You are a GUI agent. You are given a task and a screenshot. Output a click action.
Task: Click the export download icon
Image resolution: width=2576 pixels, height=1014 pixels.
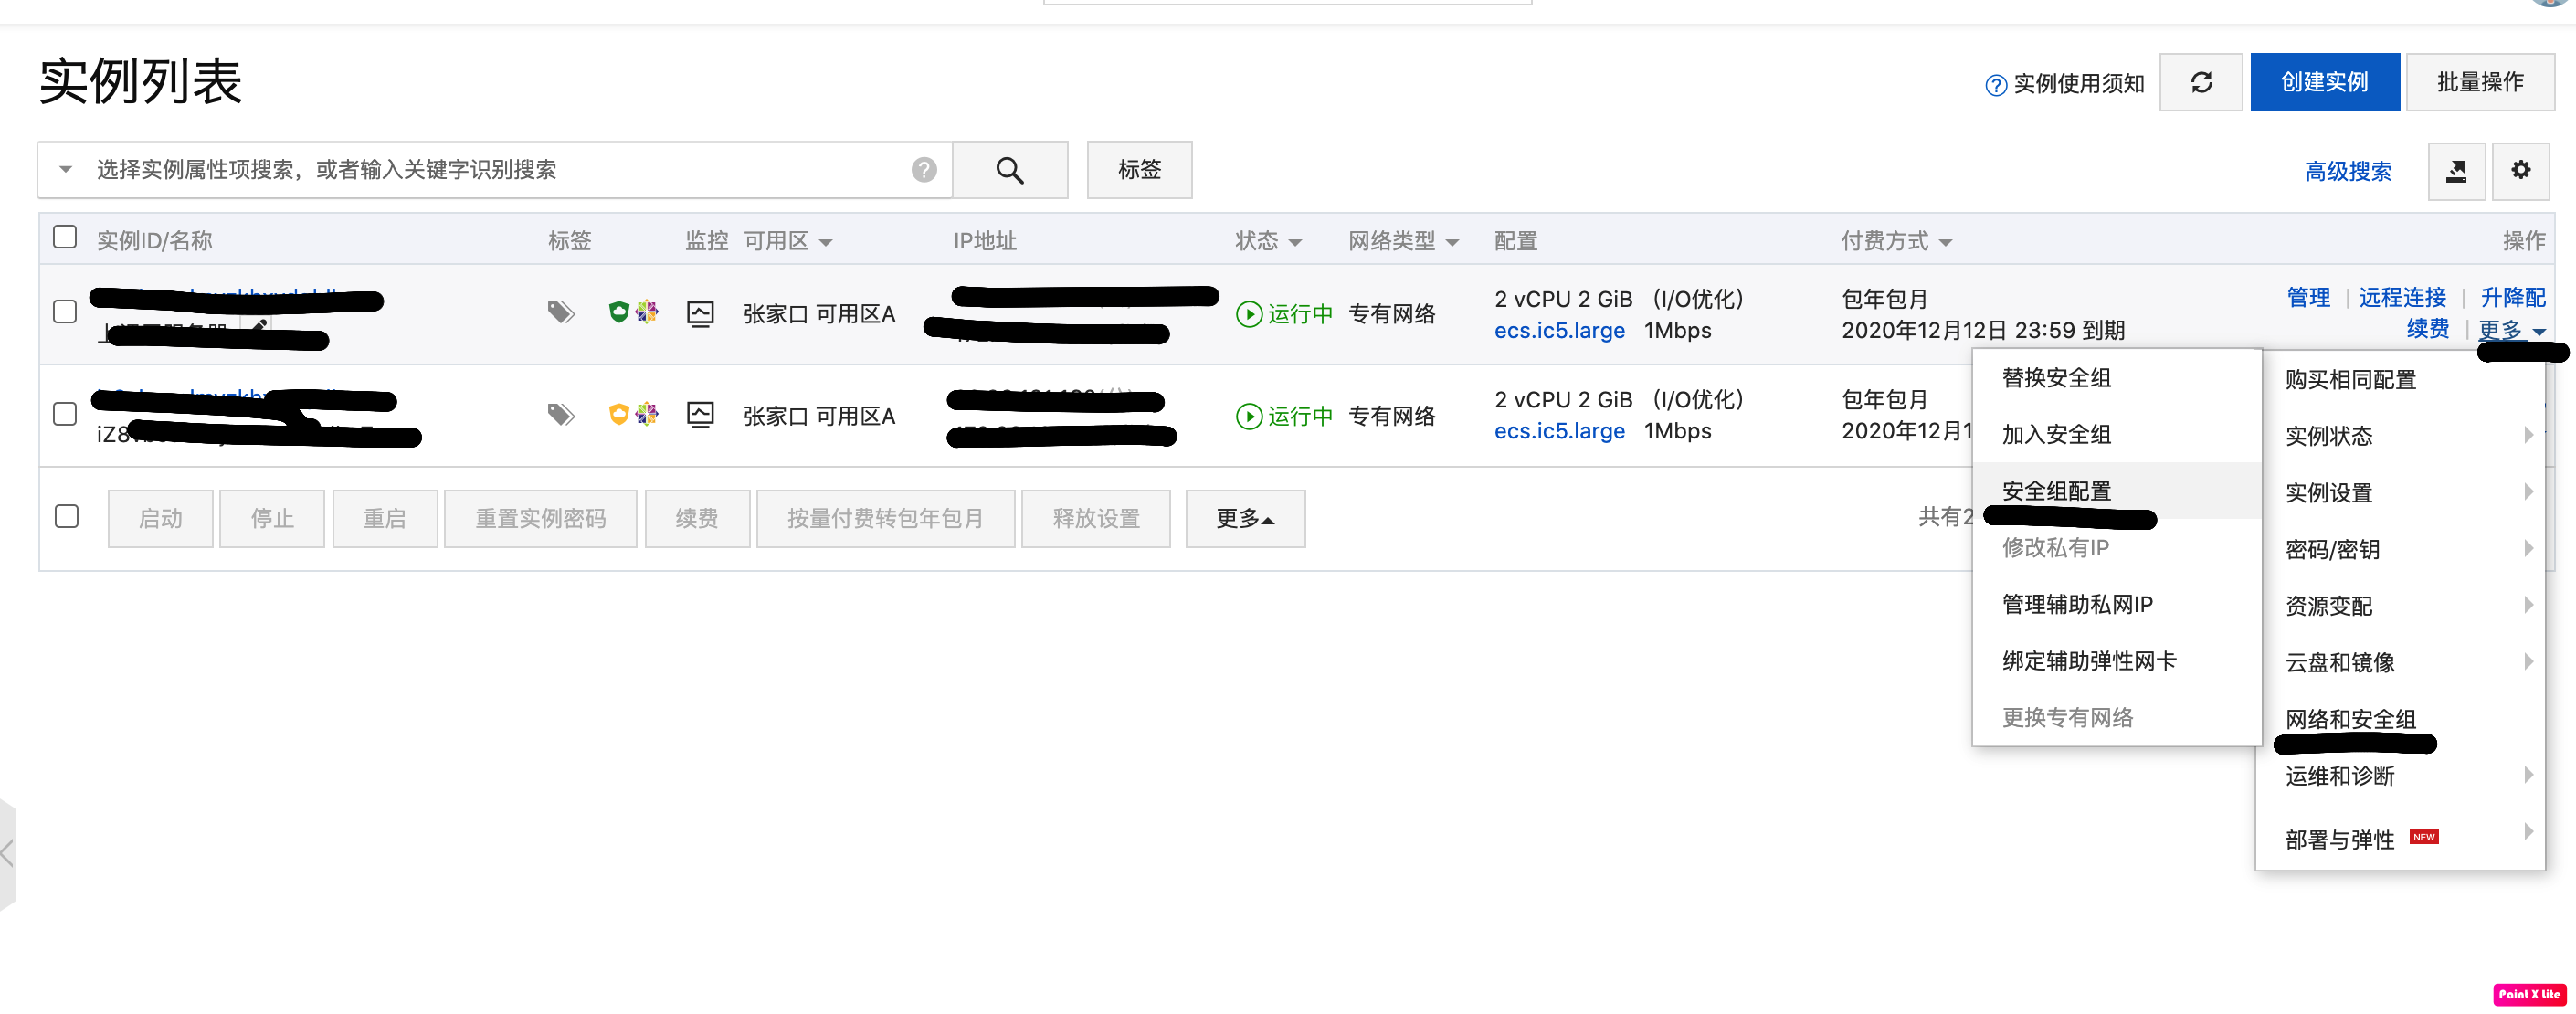(2455, 171)
